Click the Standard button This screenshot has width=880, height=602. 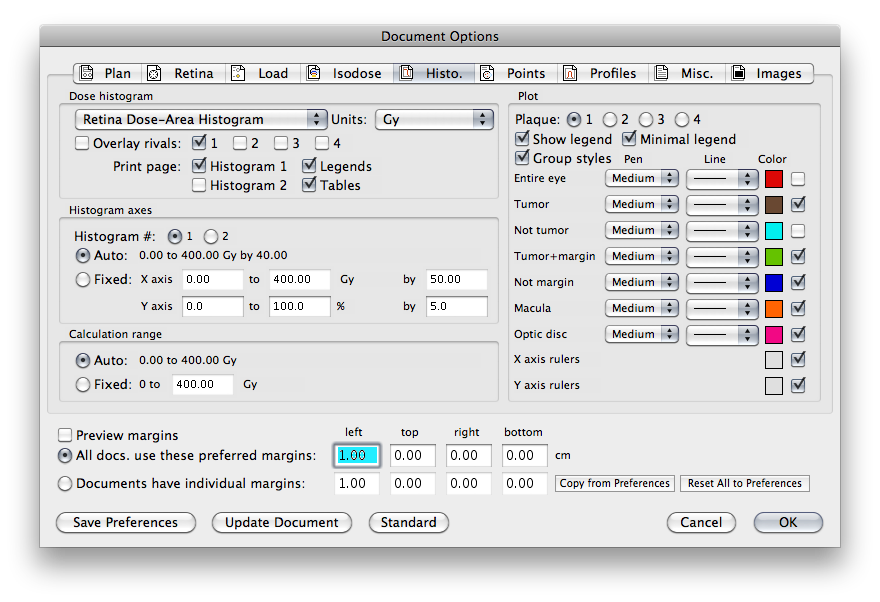click(409, 522)
